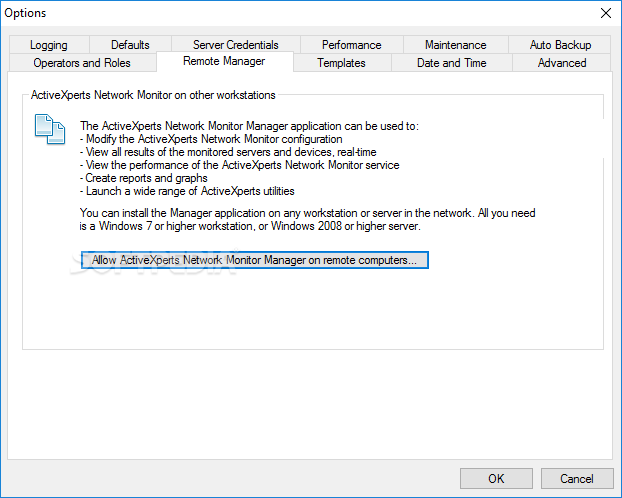Click 'Create reports and graphs' text line
The height and width of the screenshot is (498, 622).
click(144, 178)
